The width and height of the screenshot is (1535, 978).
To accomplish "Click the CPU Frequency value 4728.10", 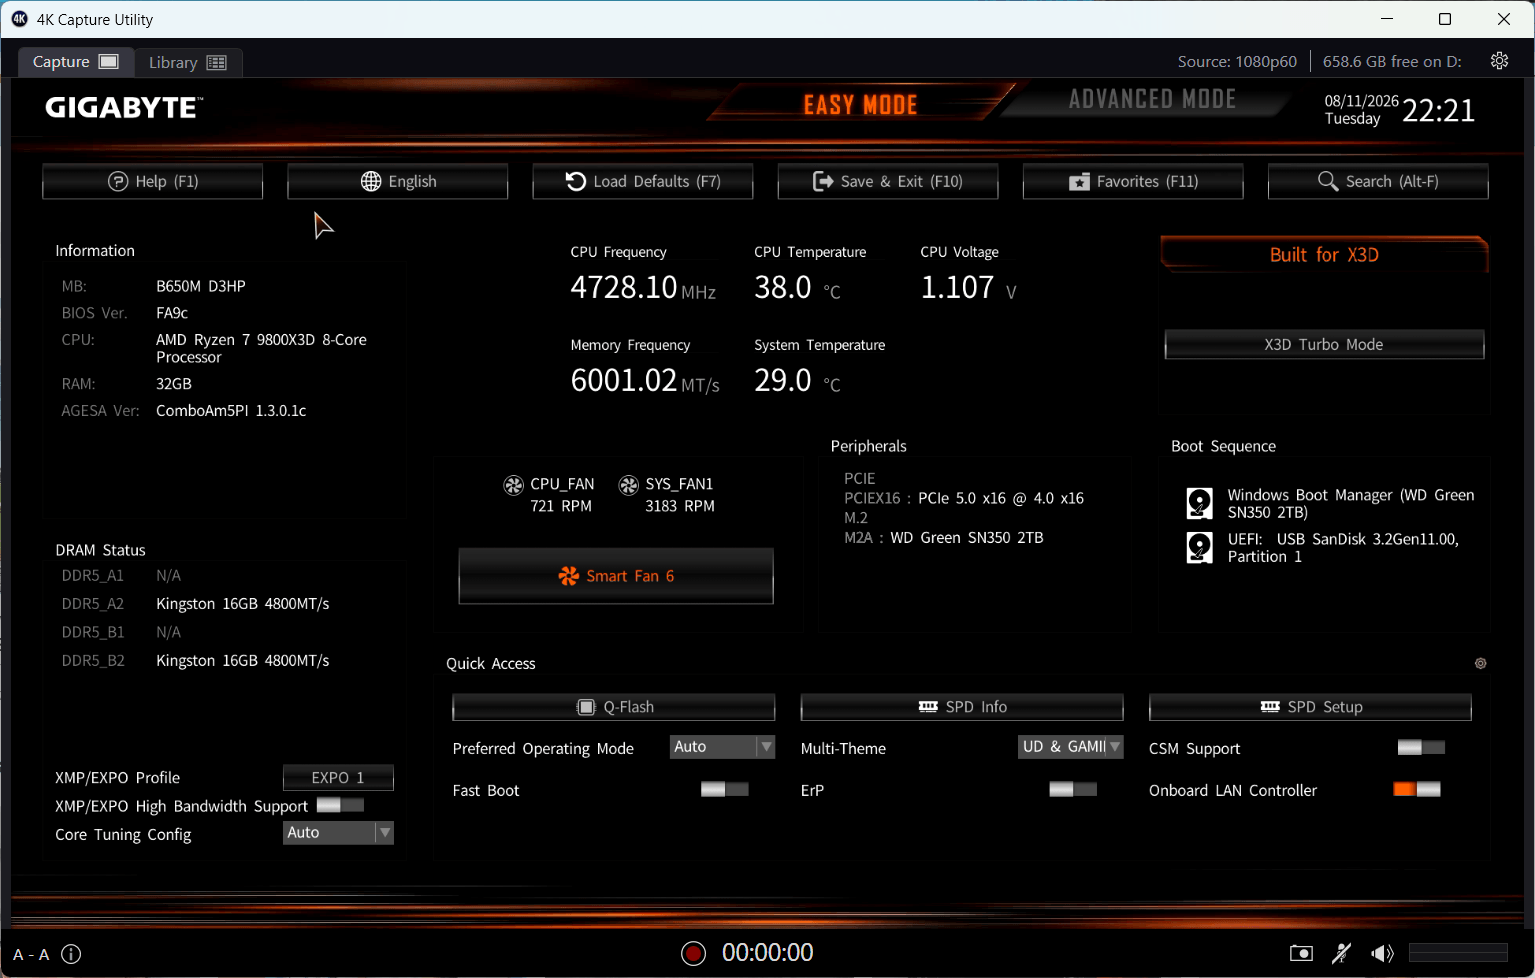I will click(624, 287).
